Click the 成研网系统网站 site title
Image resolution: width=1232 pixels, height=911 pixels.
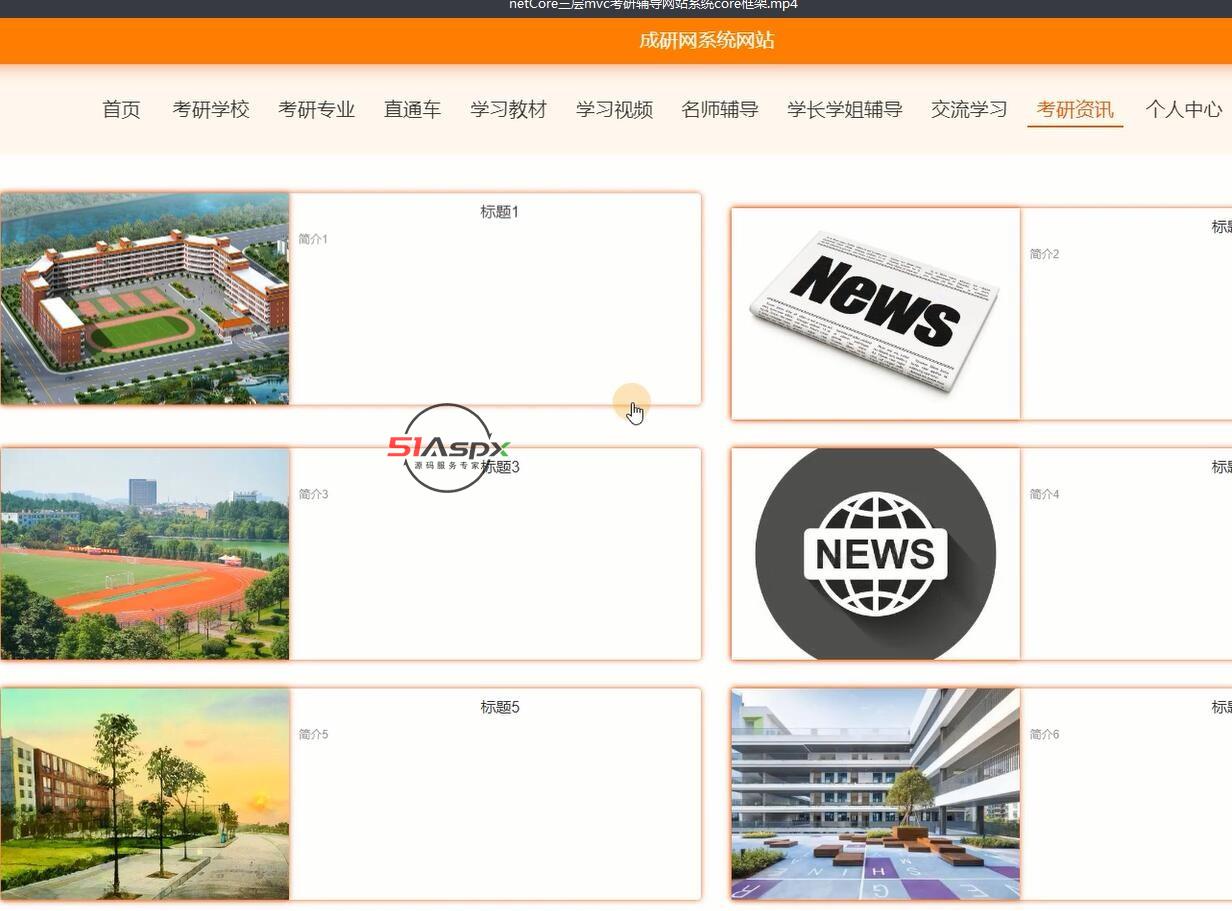(707, 41)
